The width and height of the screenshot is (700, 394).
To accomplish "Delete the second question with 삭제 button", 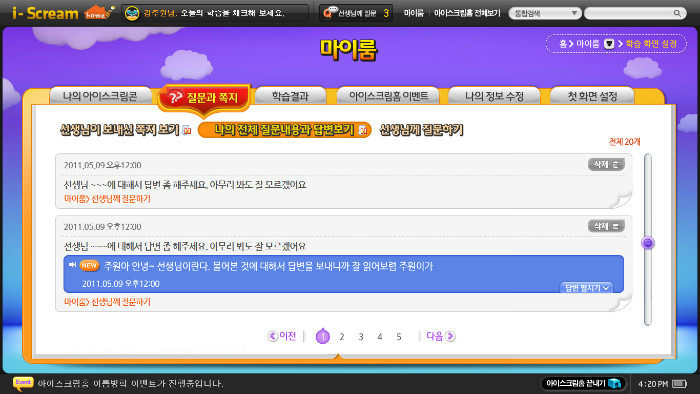I will point(606,226).
